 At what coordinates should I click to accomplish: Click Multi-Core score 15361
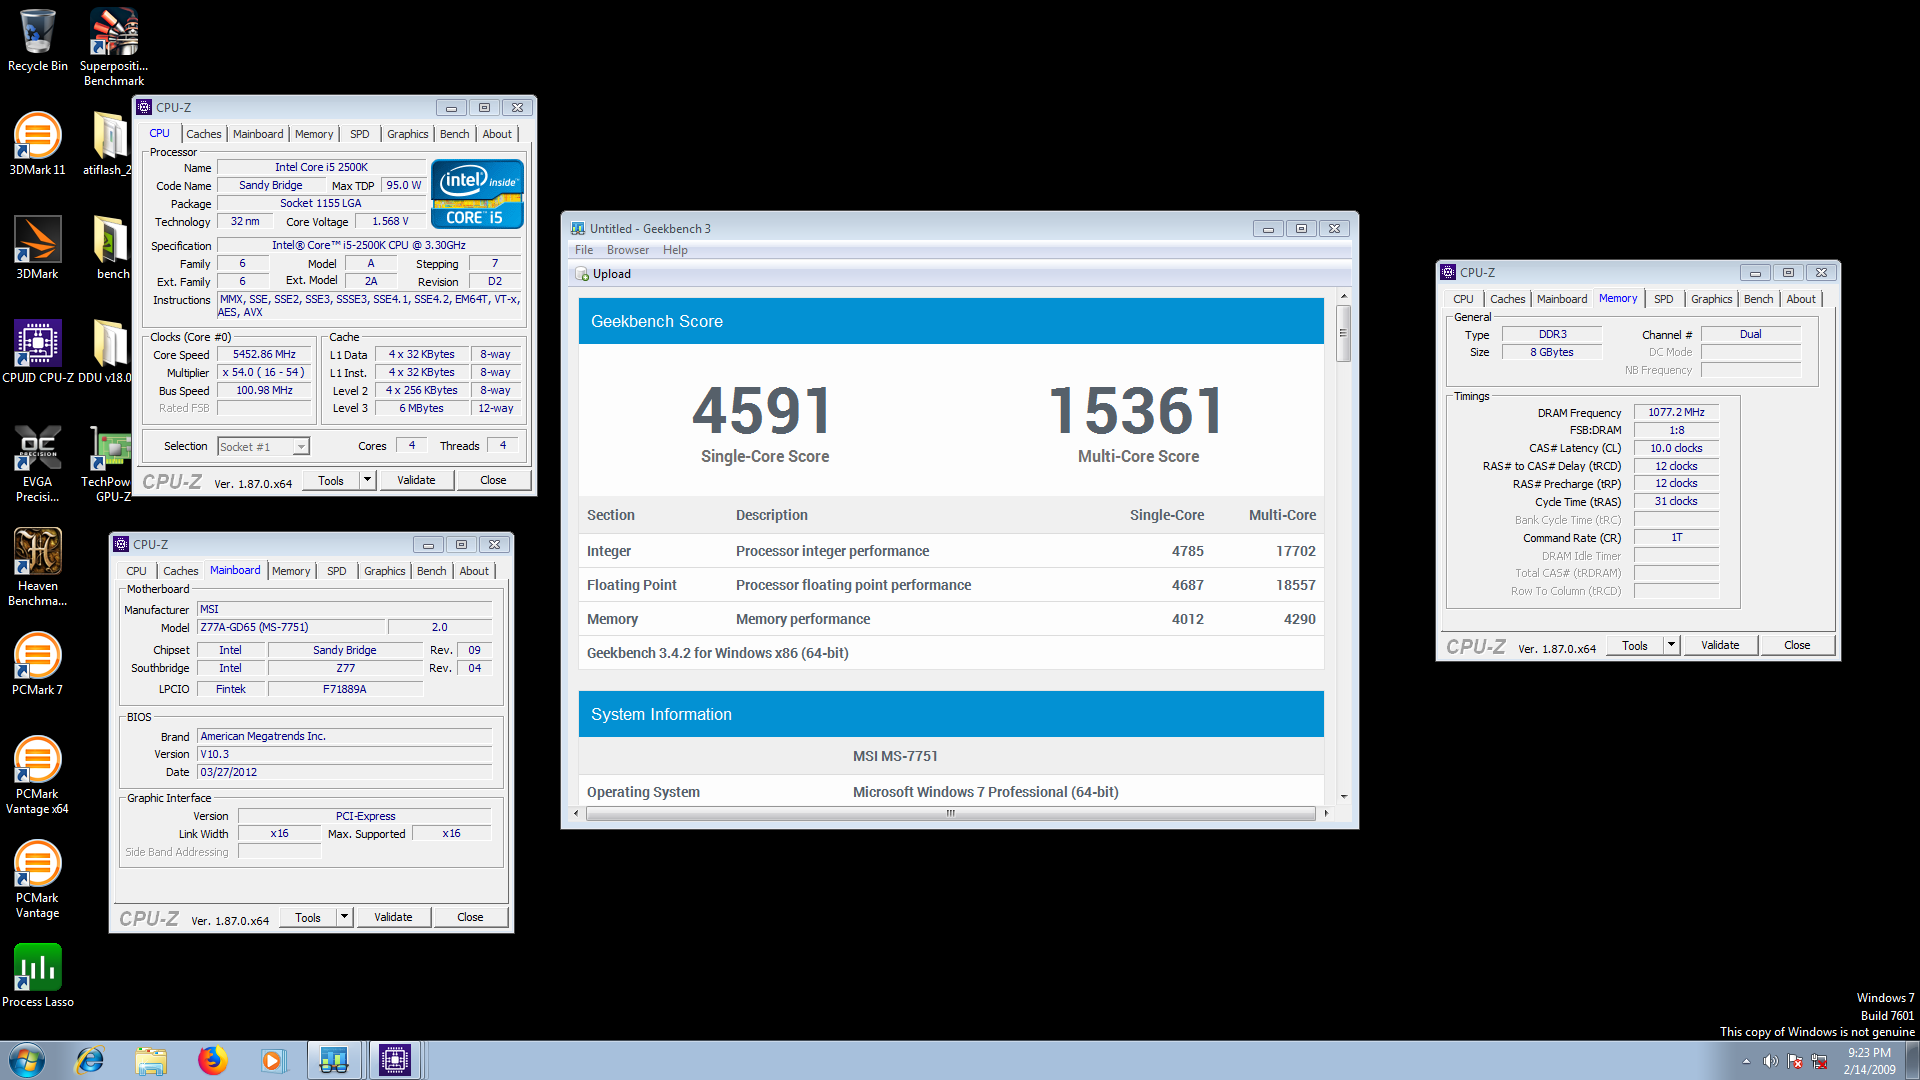1138,410
